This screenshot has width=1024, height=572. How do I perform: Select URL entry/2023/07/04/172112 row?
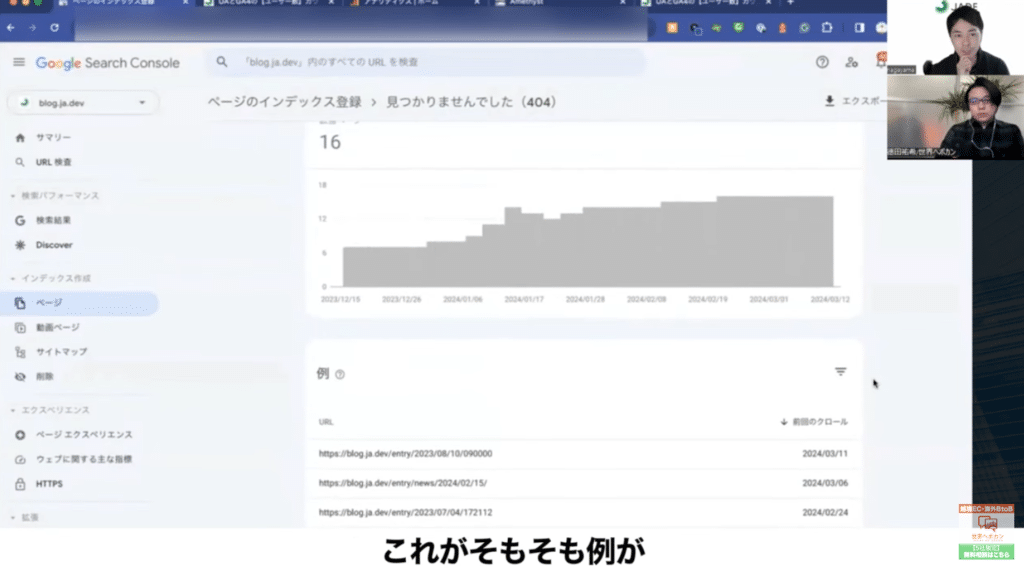[x=583, y=513]
